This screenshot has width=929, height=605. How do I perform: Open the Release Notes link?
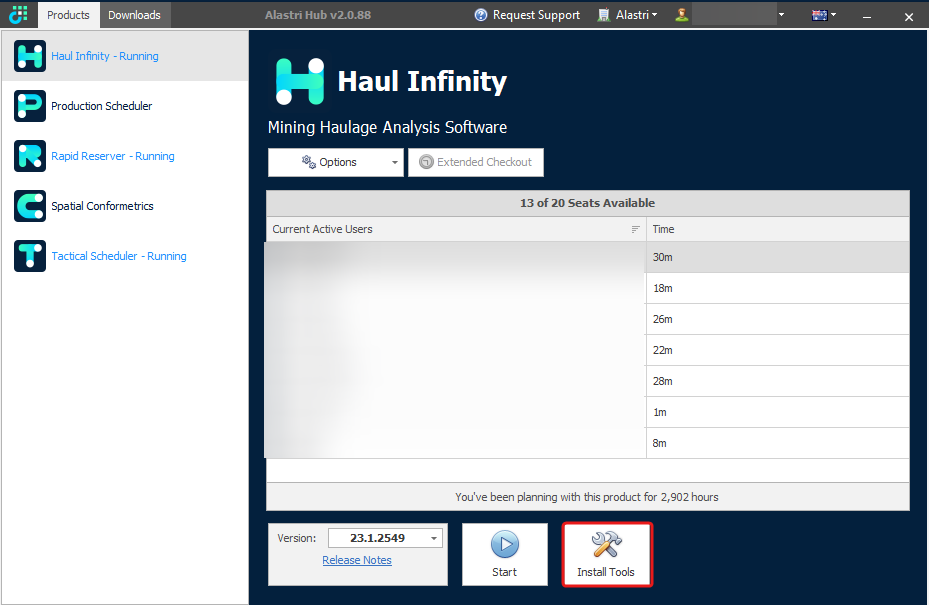357,560
